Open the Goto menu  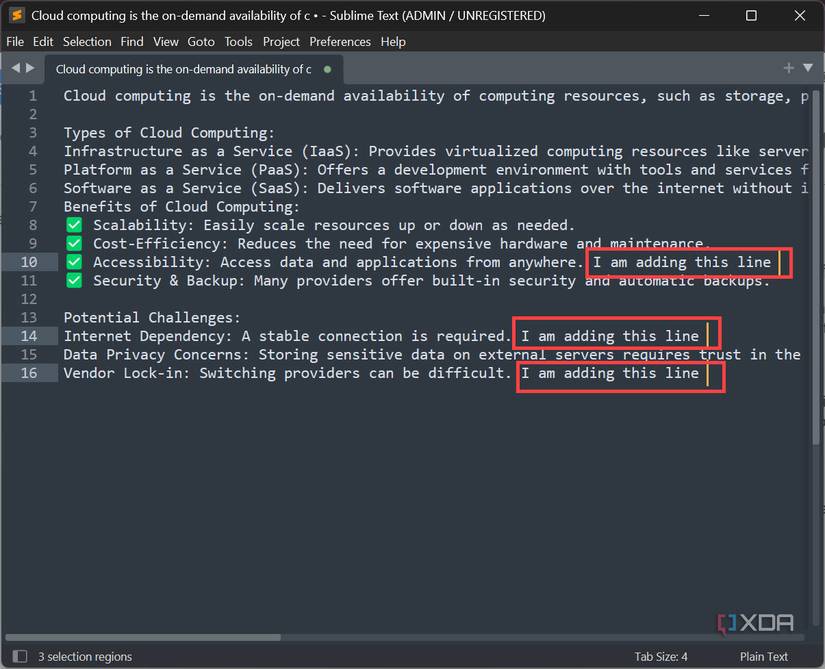pyautogui.click(x=200, y=41)
